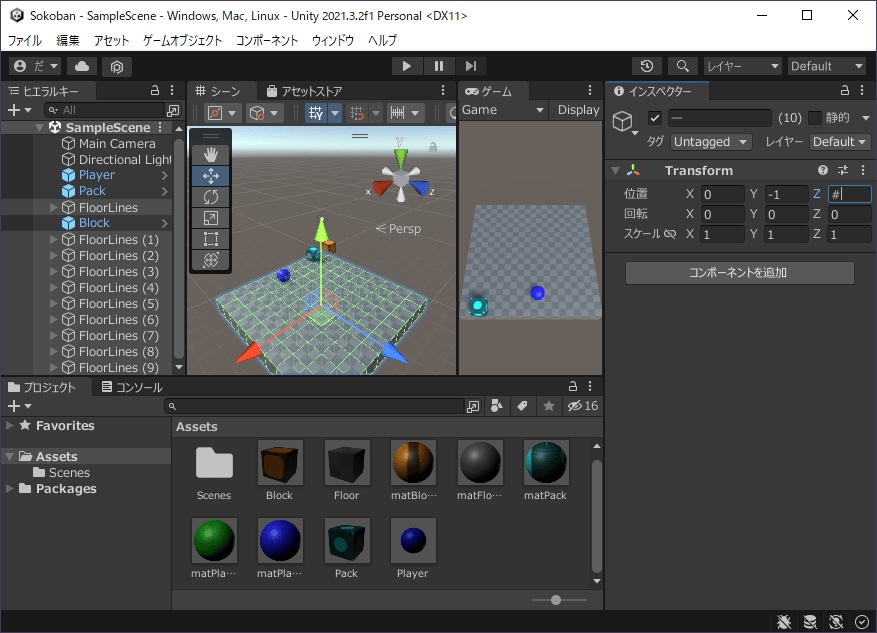
Task: Click the cache server icon in status bar
Action: [810, 622]
